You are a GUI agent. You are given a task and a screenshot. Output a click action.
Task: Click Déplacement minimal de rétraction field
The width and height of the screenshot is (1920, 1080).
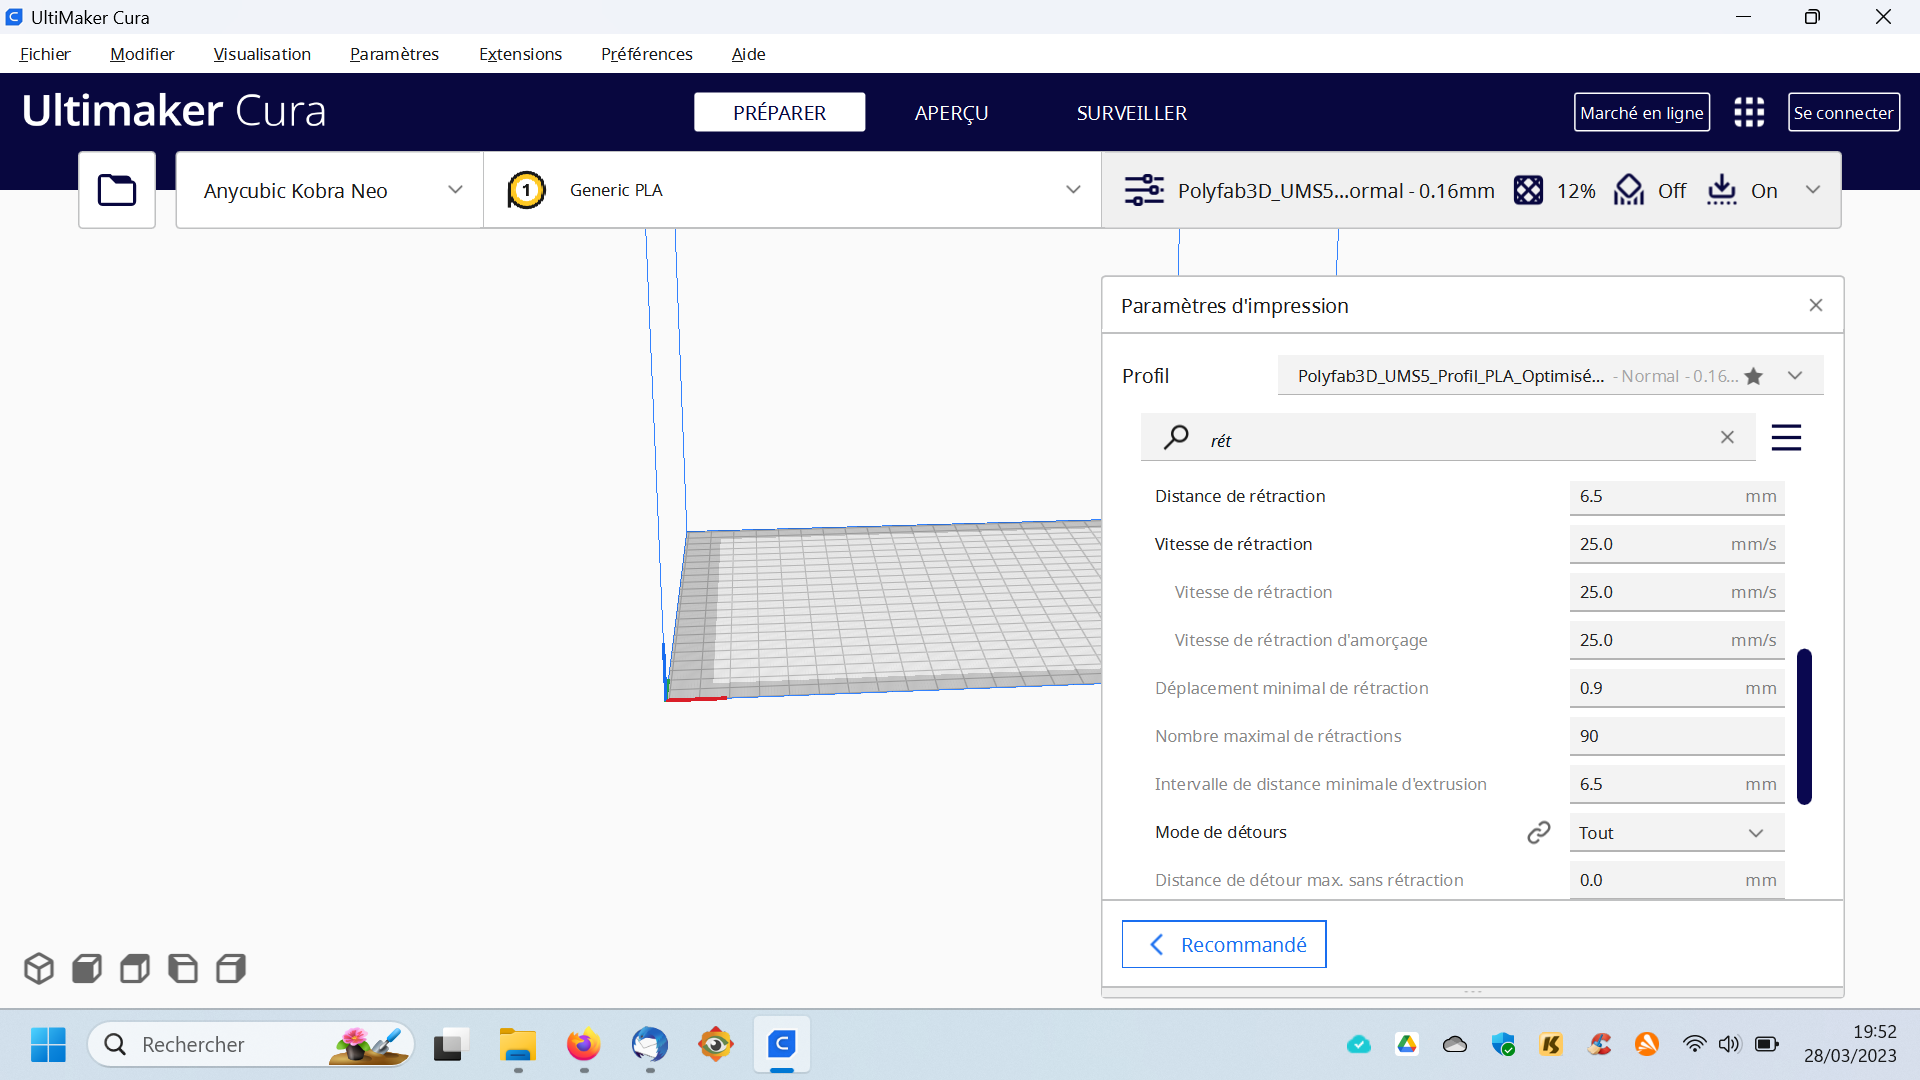coord(1677,688)
